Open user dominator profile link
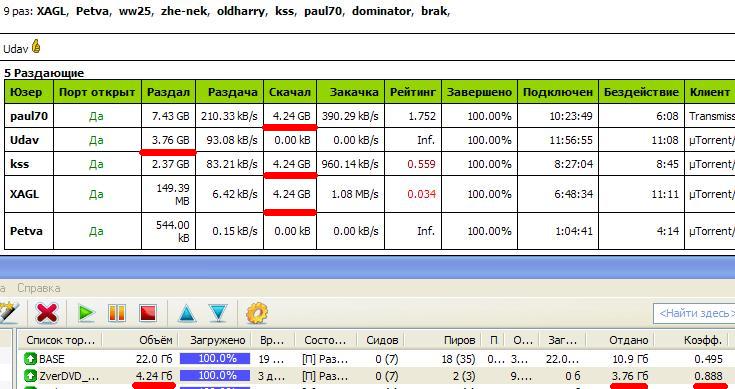This screenshot has width=735, height=389. (381, 11)
